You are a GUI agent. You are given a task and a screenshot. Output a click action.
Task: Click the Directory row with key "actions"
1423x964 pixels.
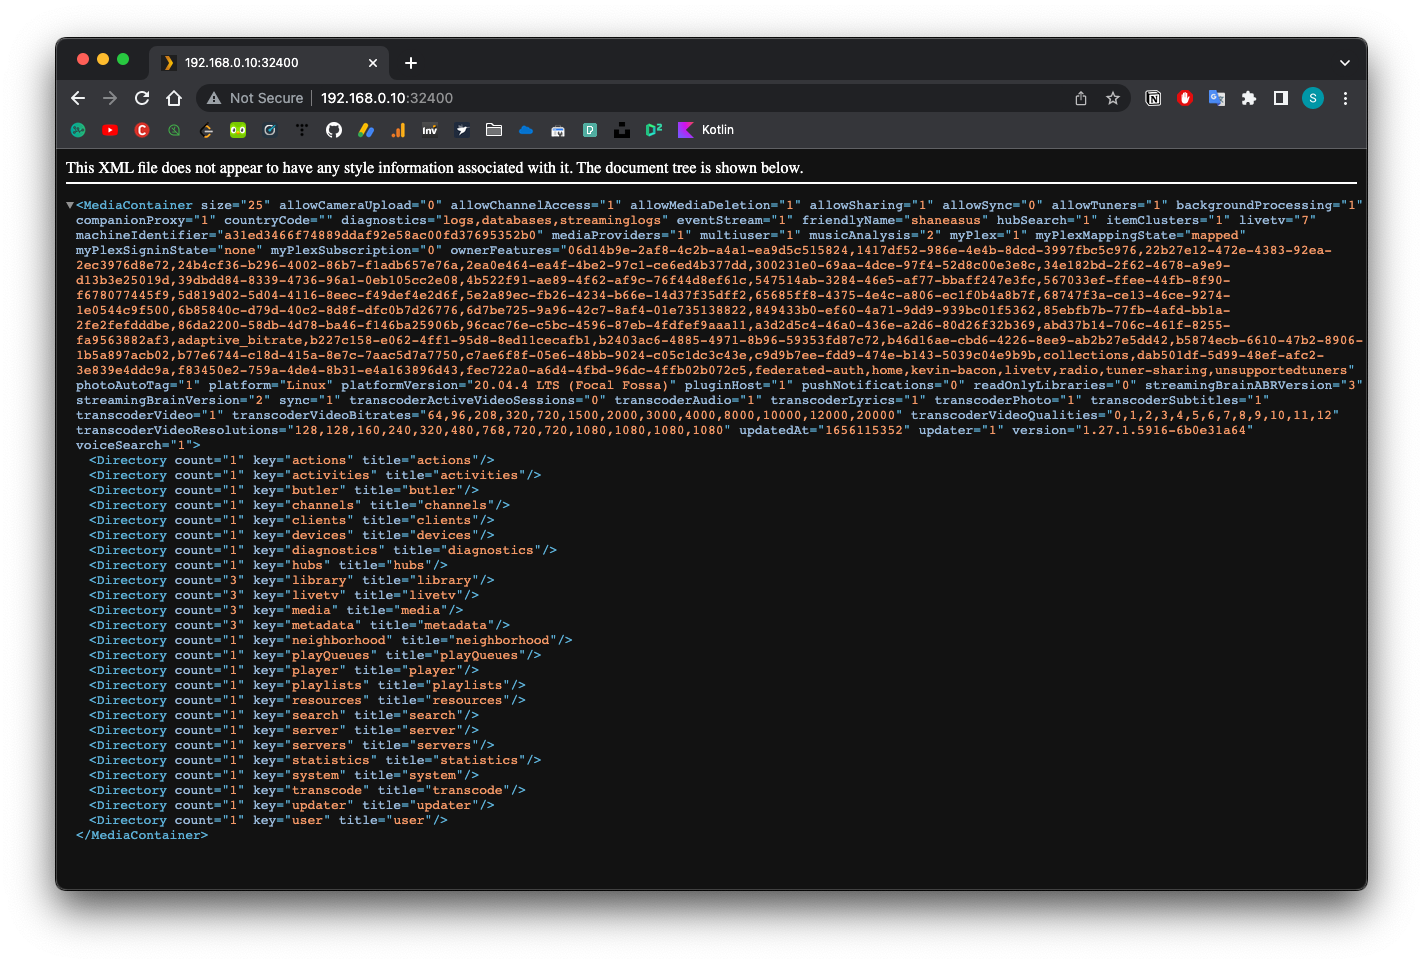coord(292,460)
